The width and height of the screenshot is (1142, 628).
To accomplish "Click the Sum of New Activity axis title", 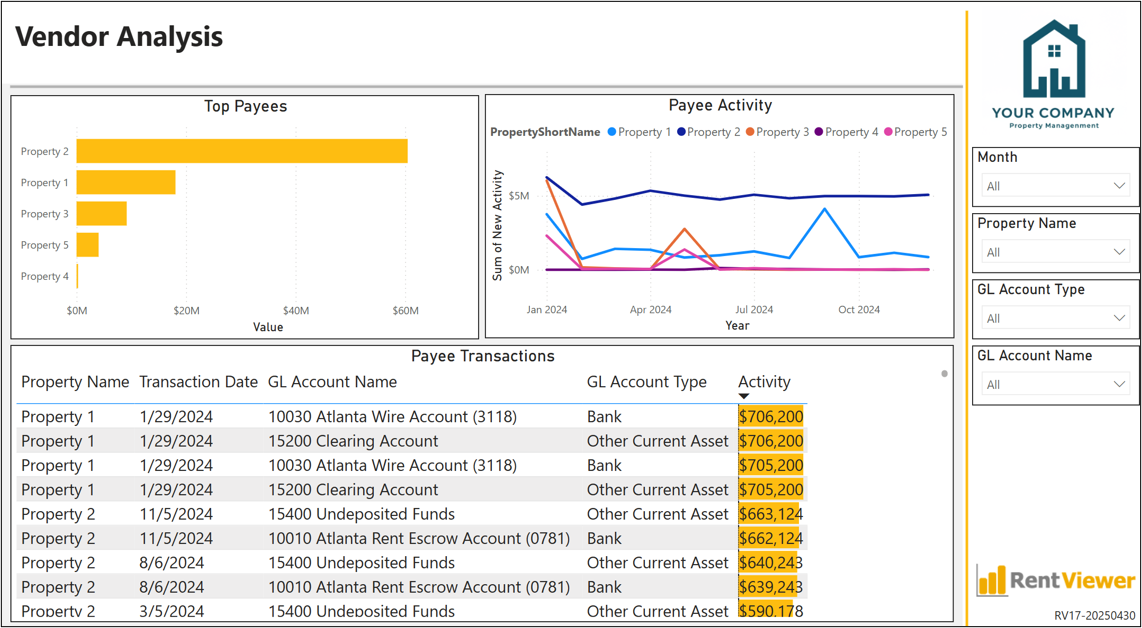I will click(x=498, y=226).
